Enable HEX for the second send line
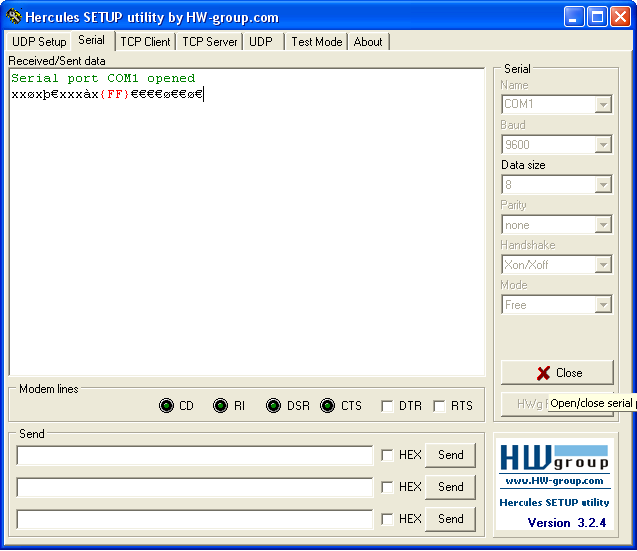The width and height of the screenshot is (637, 551). coord(388,487)
